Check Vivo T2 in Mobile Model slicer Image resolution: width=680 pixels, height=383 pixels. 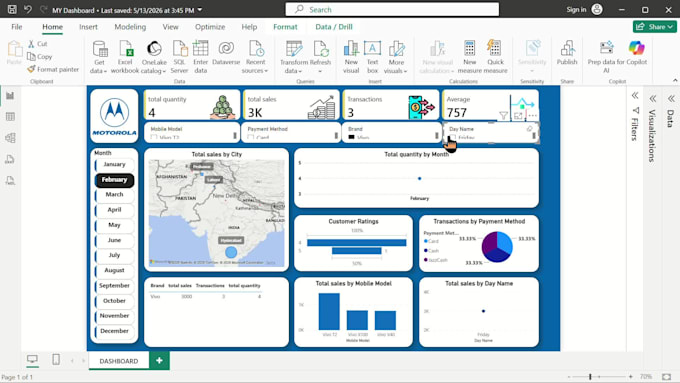coord(154,137)
